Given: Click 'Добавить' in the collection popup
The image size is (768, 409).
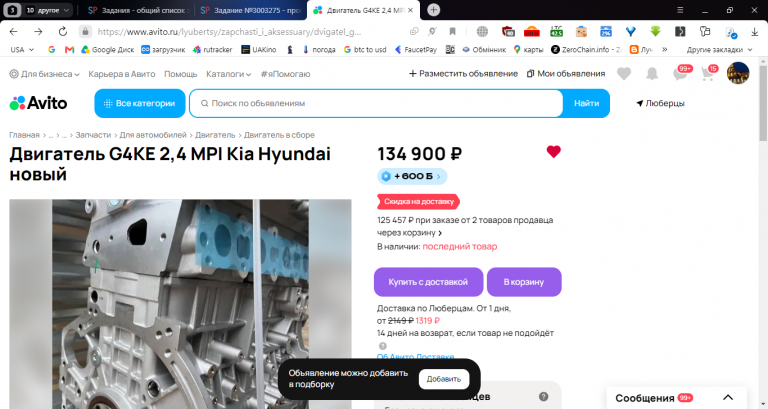Looking at the screenshot, I should coord(444,379).
